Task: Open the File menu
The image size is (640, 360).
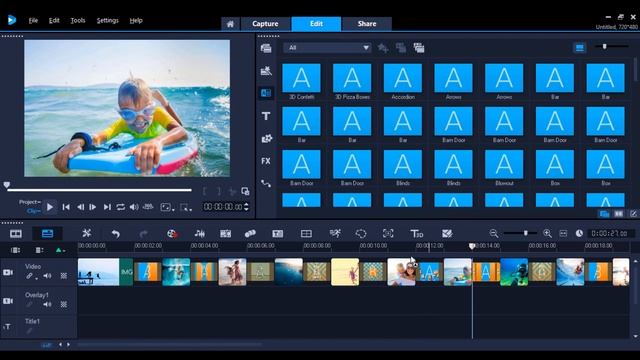Action: [33, 20]
